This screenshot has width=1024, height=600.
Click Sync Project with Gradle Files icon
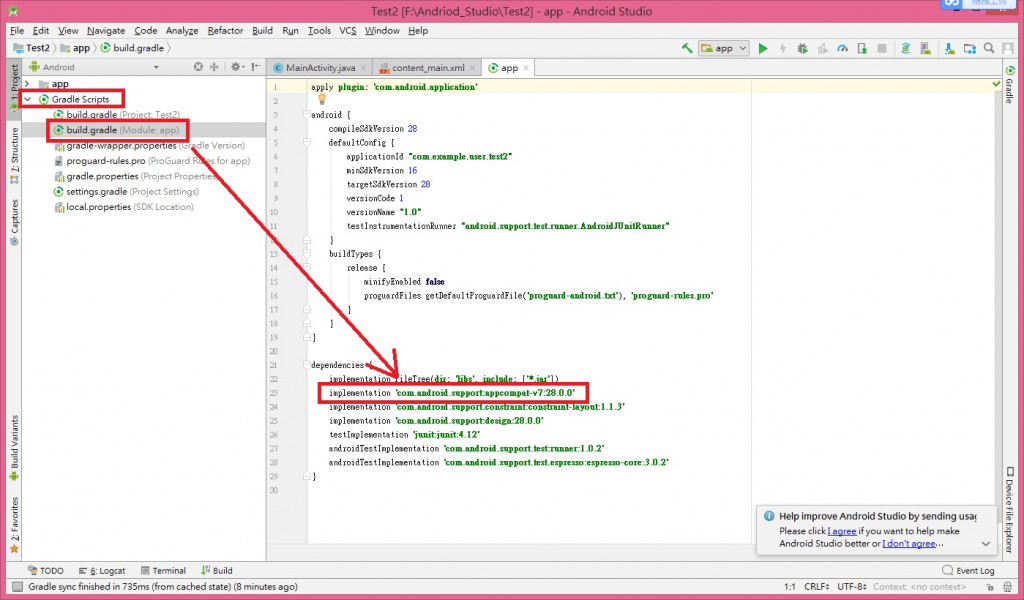pos(905,48)
